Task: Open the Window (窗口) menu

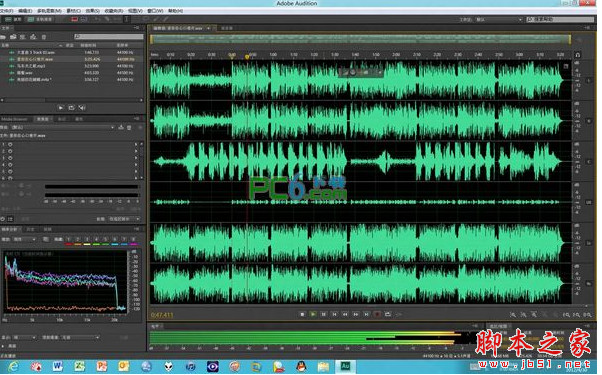Action: pos(155,11)
